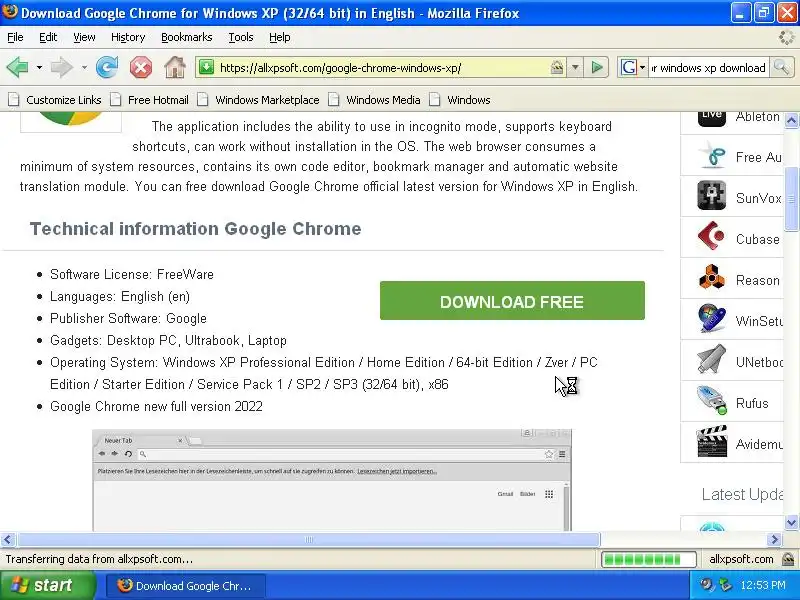Open the Ableton sidebar link text

[757, 117]
